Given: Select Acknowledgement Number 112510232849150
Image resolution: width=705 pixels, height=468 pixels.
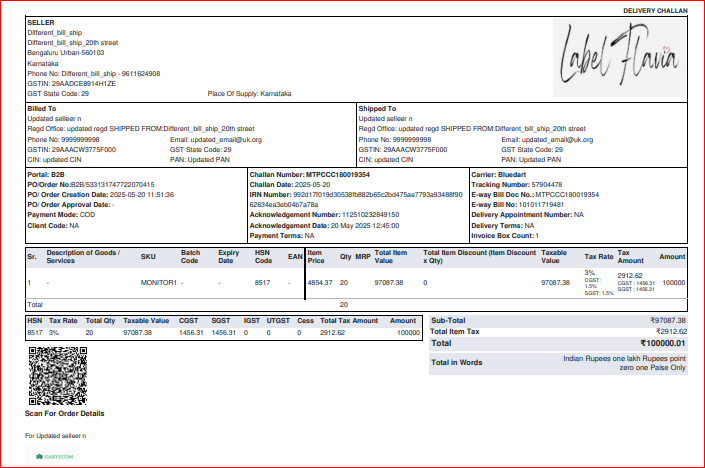Looking at the screenshot, I should (325, 214).
